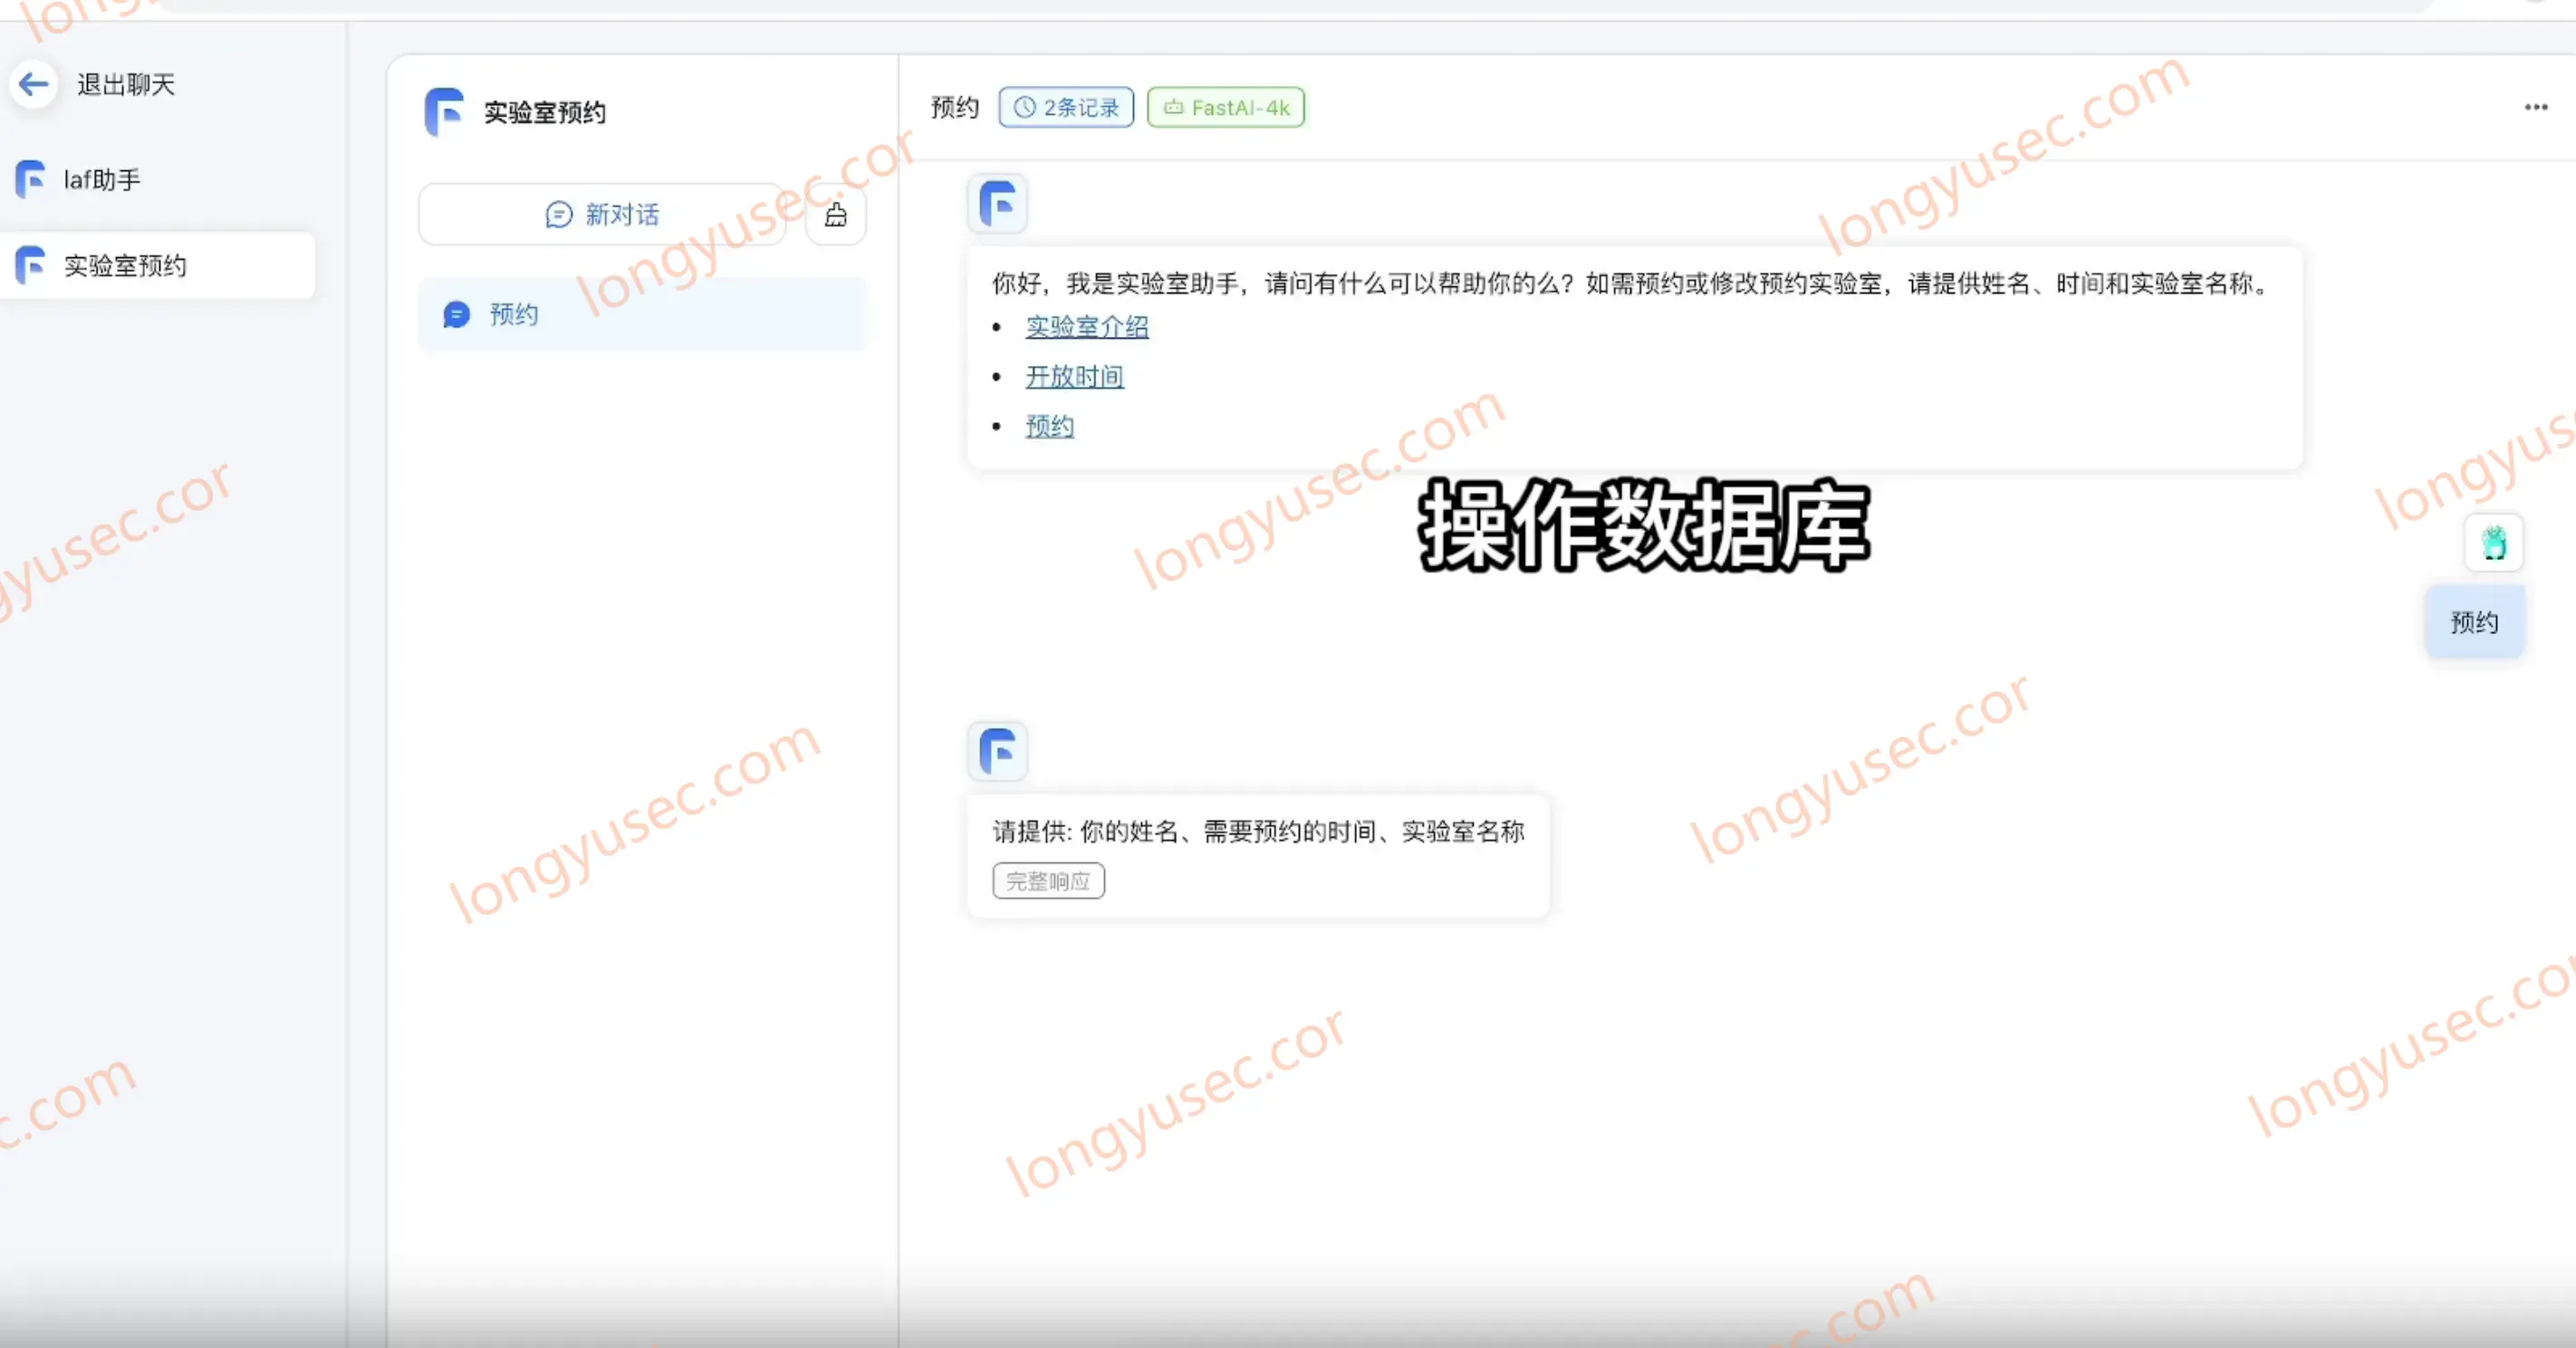The image size is (2576, 1348).
Task: Click the FastAI-4k model tag
Action: tap(1226, 107)
